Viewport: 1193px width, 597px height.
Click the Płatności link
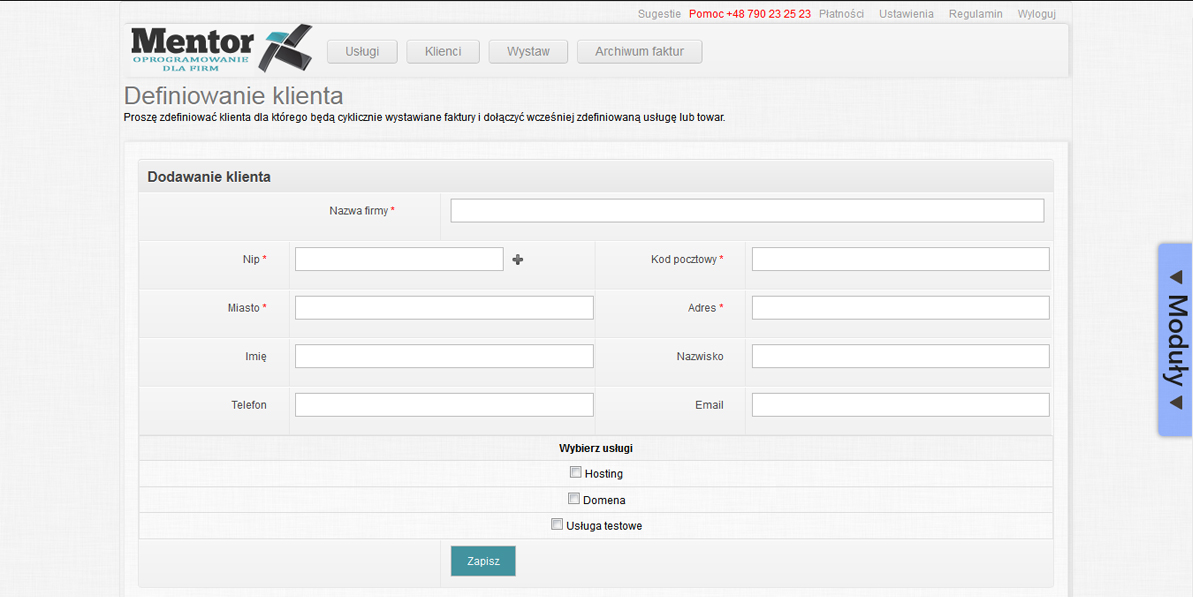coord(841,14)
